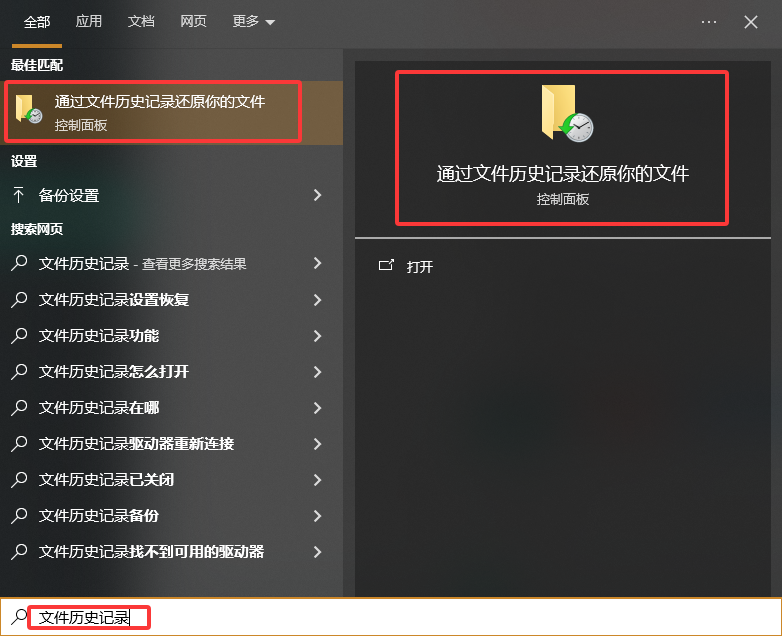Select web suggestion 文件历史记录设置恢复

[x=172, y=299]
